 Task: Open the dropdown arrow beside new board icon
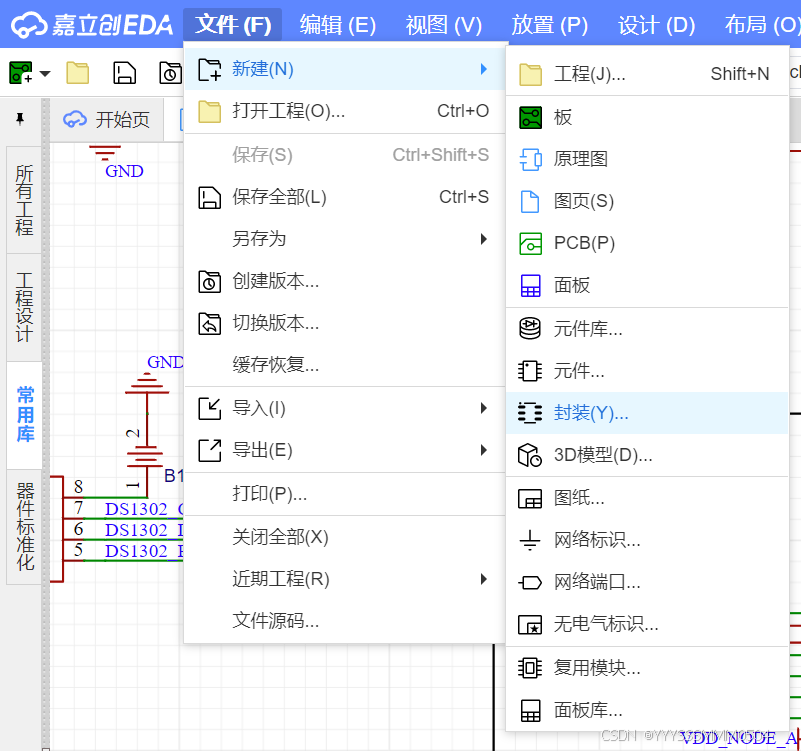[x=45, y=73]
